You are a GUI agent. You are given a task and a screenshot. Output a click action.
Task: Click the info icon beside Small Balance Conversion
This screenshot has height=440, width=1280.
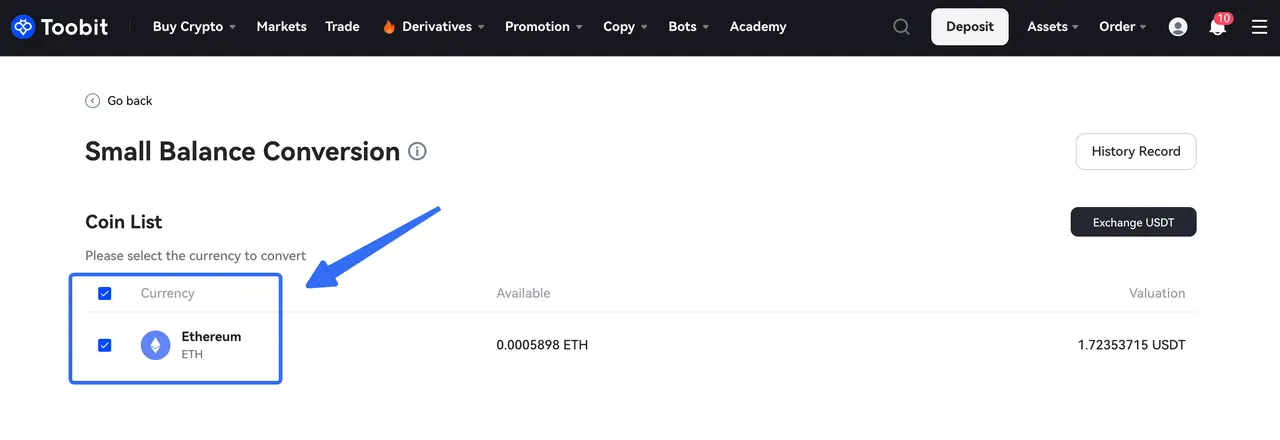[x=417, y=152]
